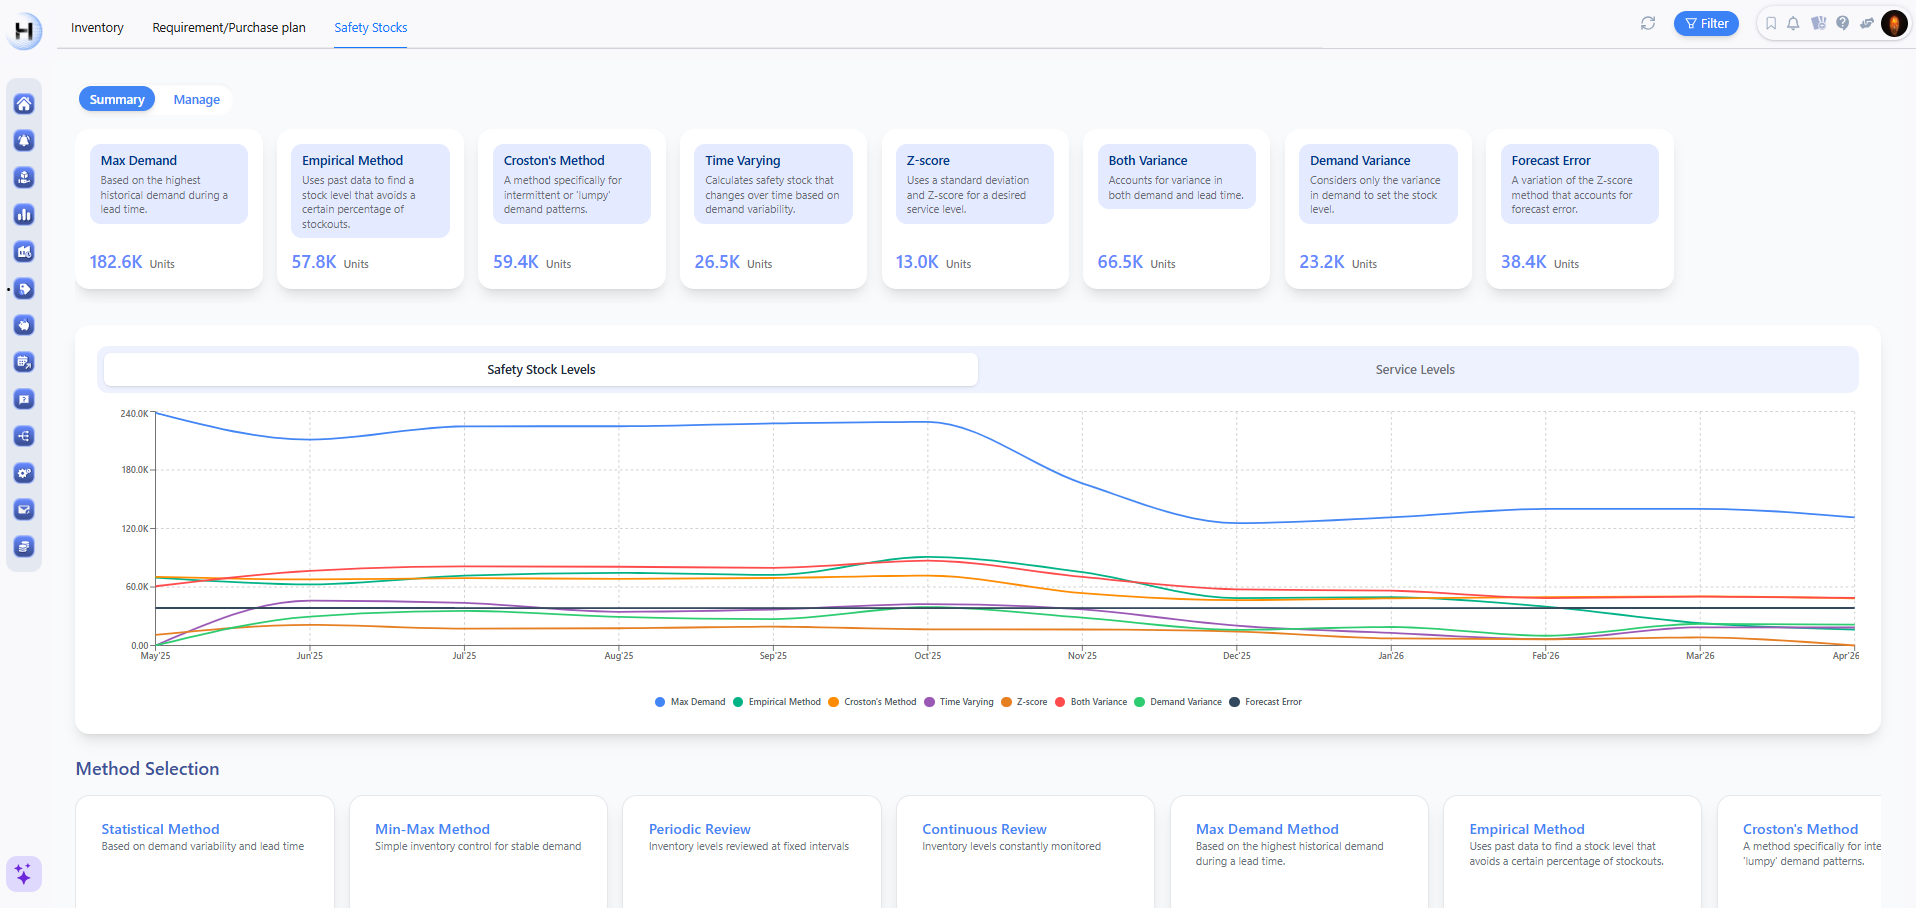Screen dimensions: 1916x908
Task: Open the user profile avatar
Action: tap(1894, 24)
